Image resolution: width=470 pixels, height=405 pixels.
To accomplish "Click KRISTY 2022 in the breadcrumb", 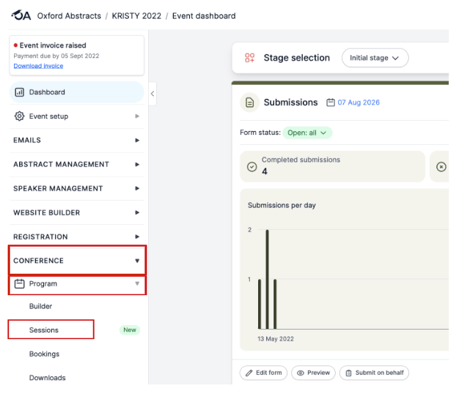I will tap(136, 16).
